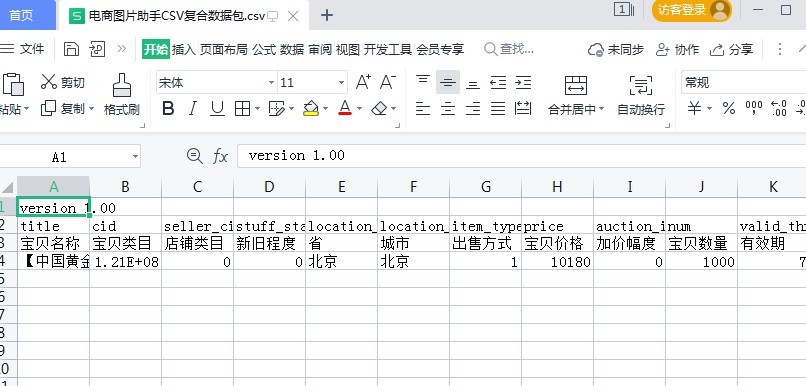Click the Cut scissors button

tap(63, 82)
